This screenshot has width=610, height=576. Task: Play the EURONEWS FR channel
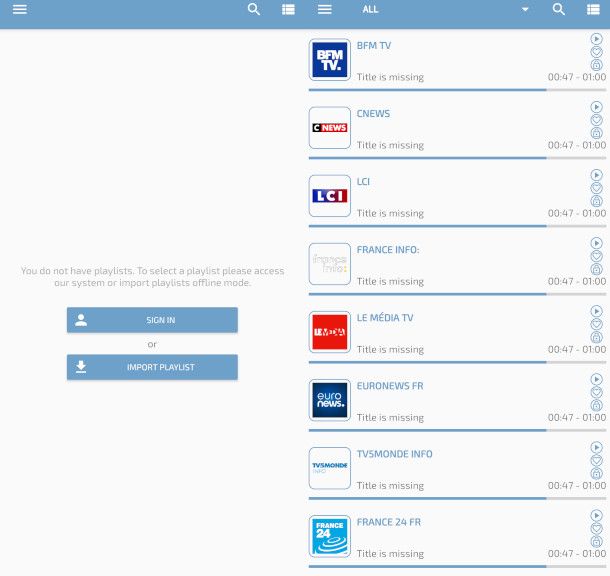click(596, 379)
